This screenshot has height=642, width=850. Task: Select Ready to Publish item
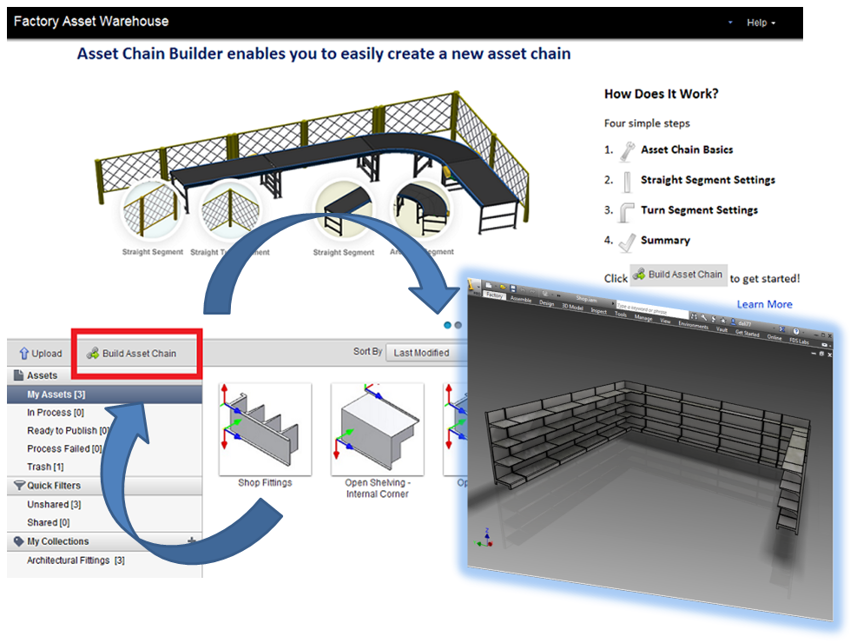(67, 431)
